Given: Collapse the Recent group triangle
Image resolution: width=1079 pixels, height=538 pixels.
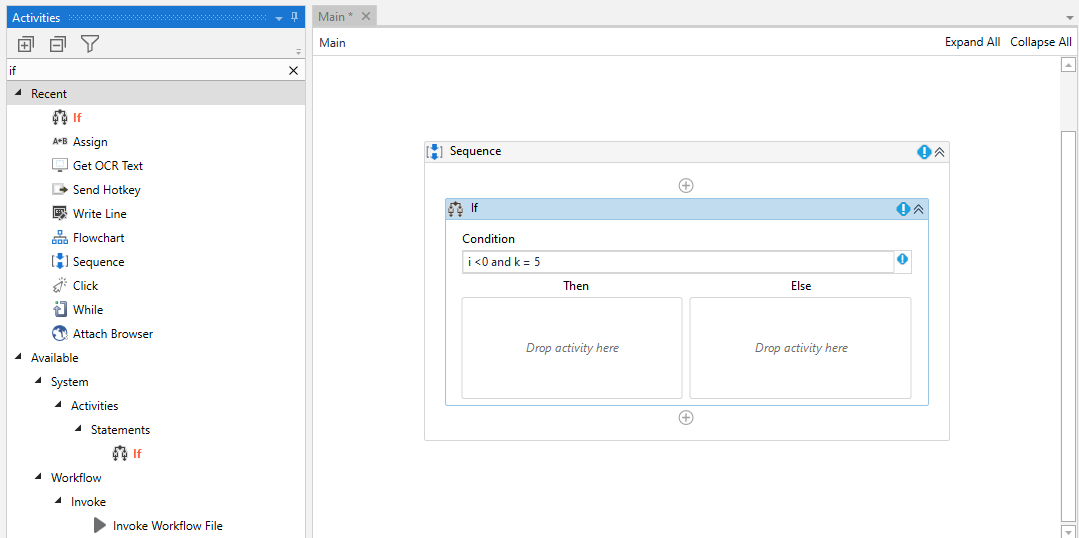Looking at the screenshot, I should pyautogui.click(x=18, y=93).
